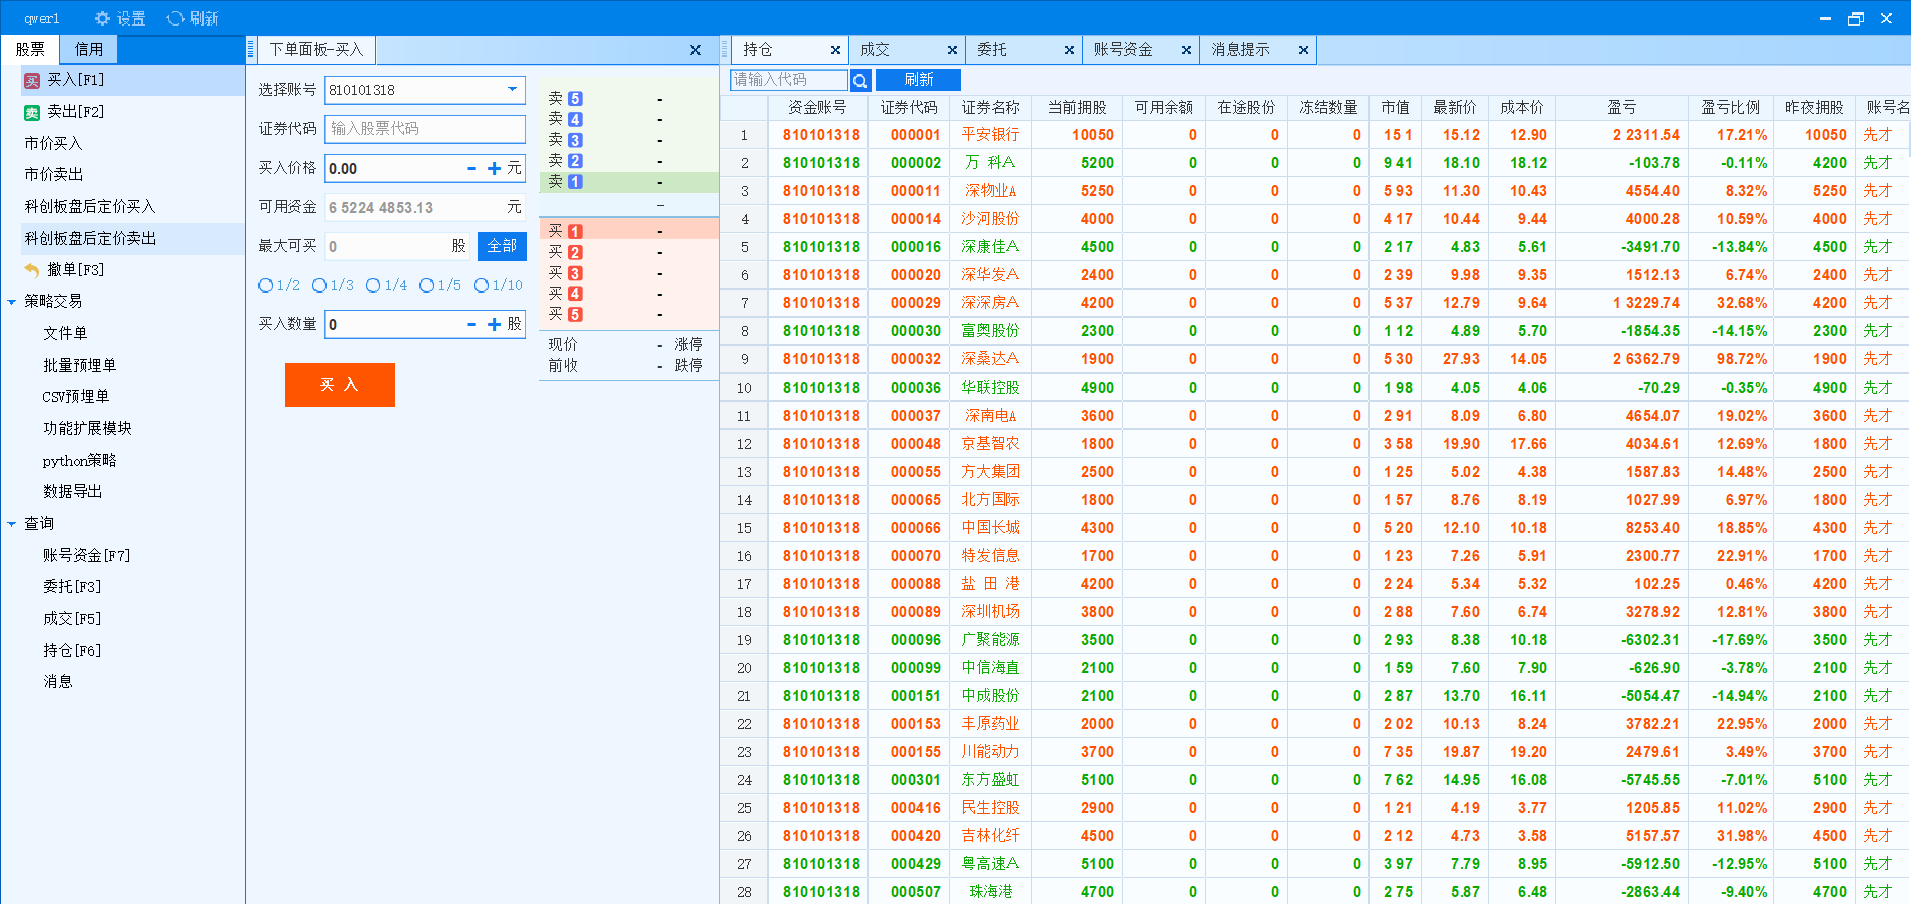This screenshot has height=904, width=1911.
Task: Click the 卖 5 level badge
Action: pyautogui.click(x=575, y=99)
